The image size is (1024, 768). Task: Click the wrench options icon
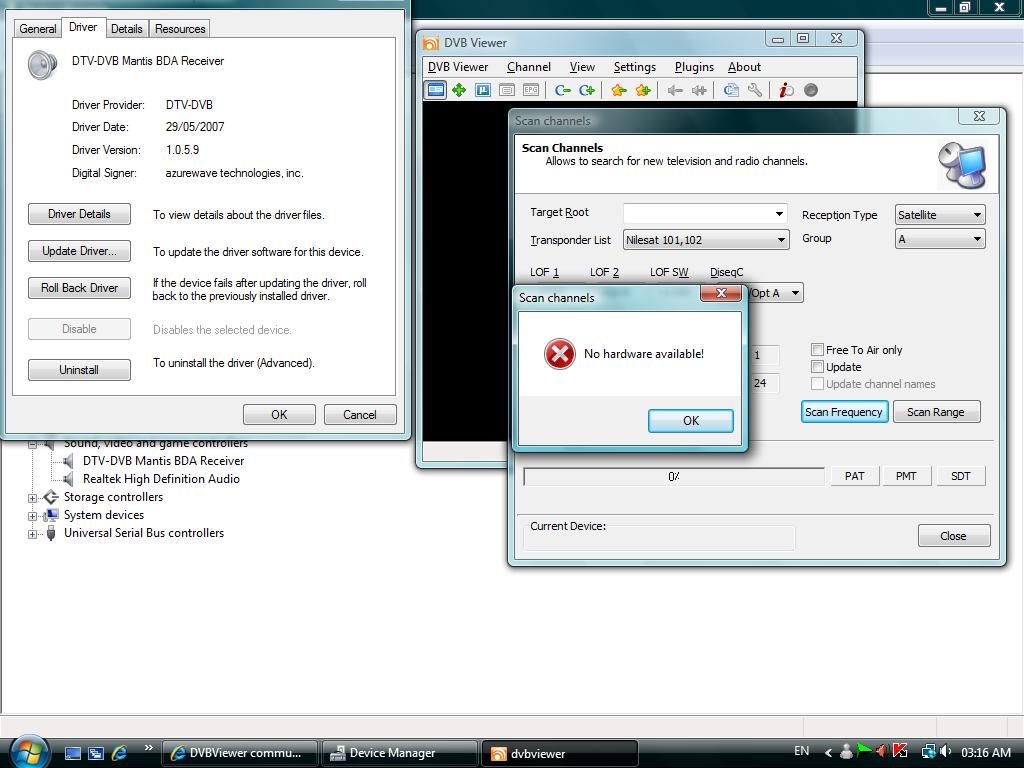754,90
